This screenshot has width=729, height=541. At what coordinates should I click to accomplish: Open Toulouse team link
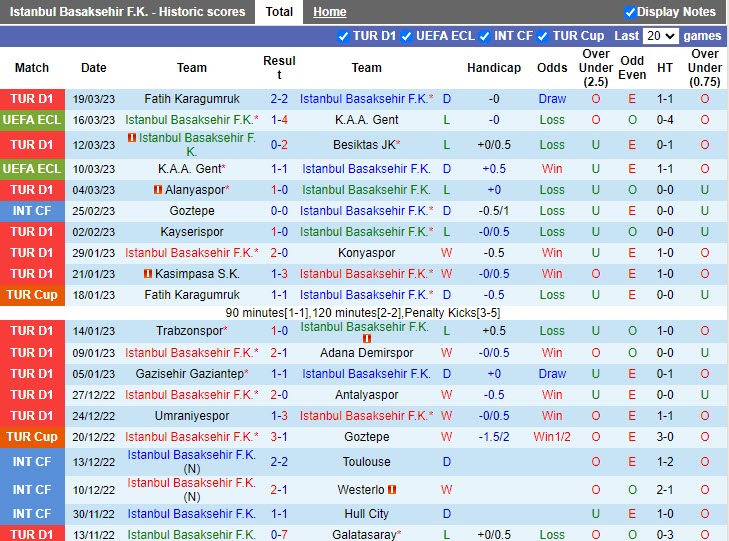coord(366,462)
